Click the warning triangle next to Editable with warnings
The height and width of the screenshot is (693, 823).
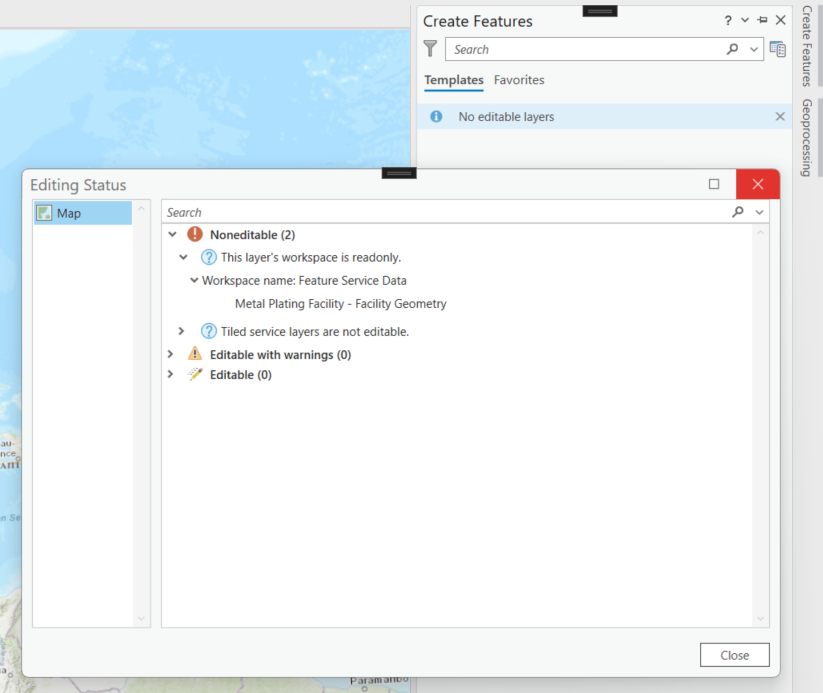click(x=194, y=352)
